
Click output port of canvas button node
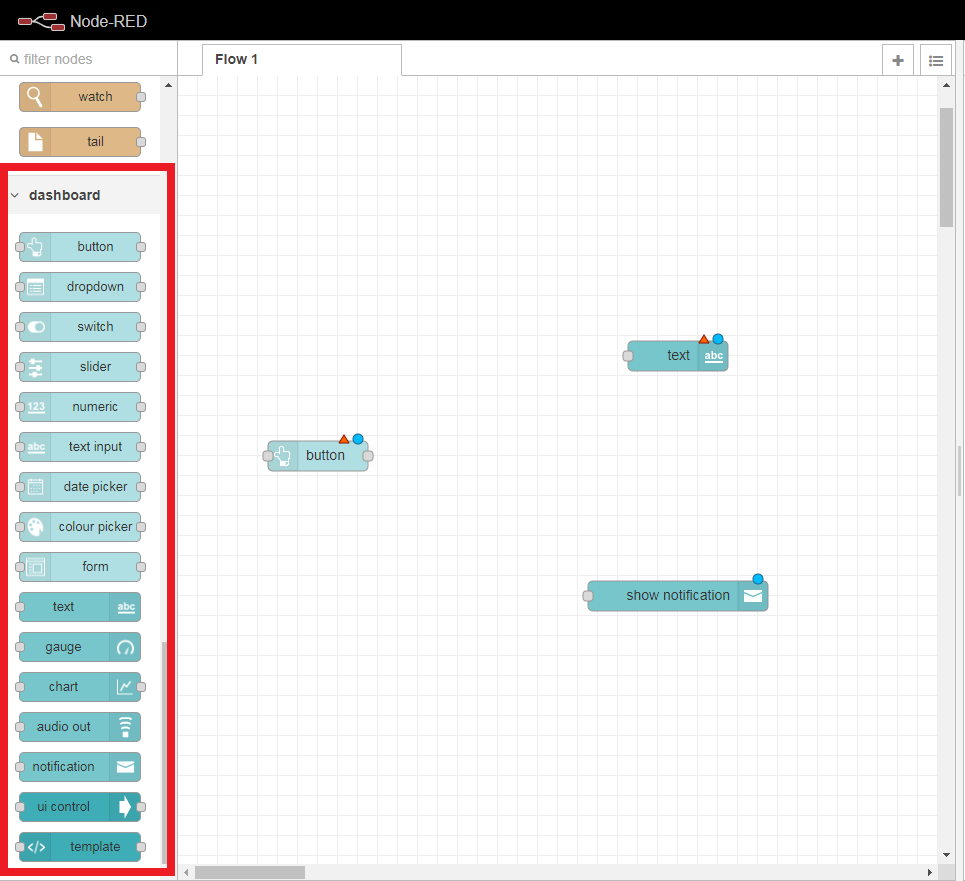(x=368, y=456)
